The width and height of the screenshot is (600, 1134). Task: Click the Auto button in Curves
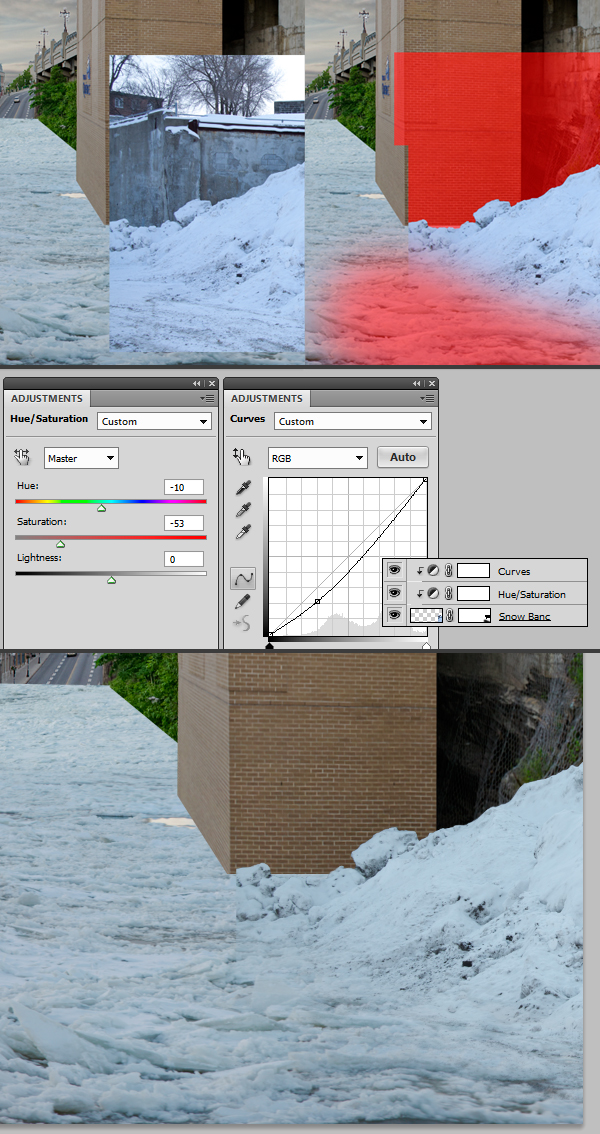pyautogui.click(x=403, y=457)
